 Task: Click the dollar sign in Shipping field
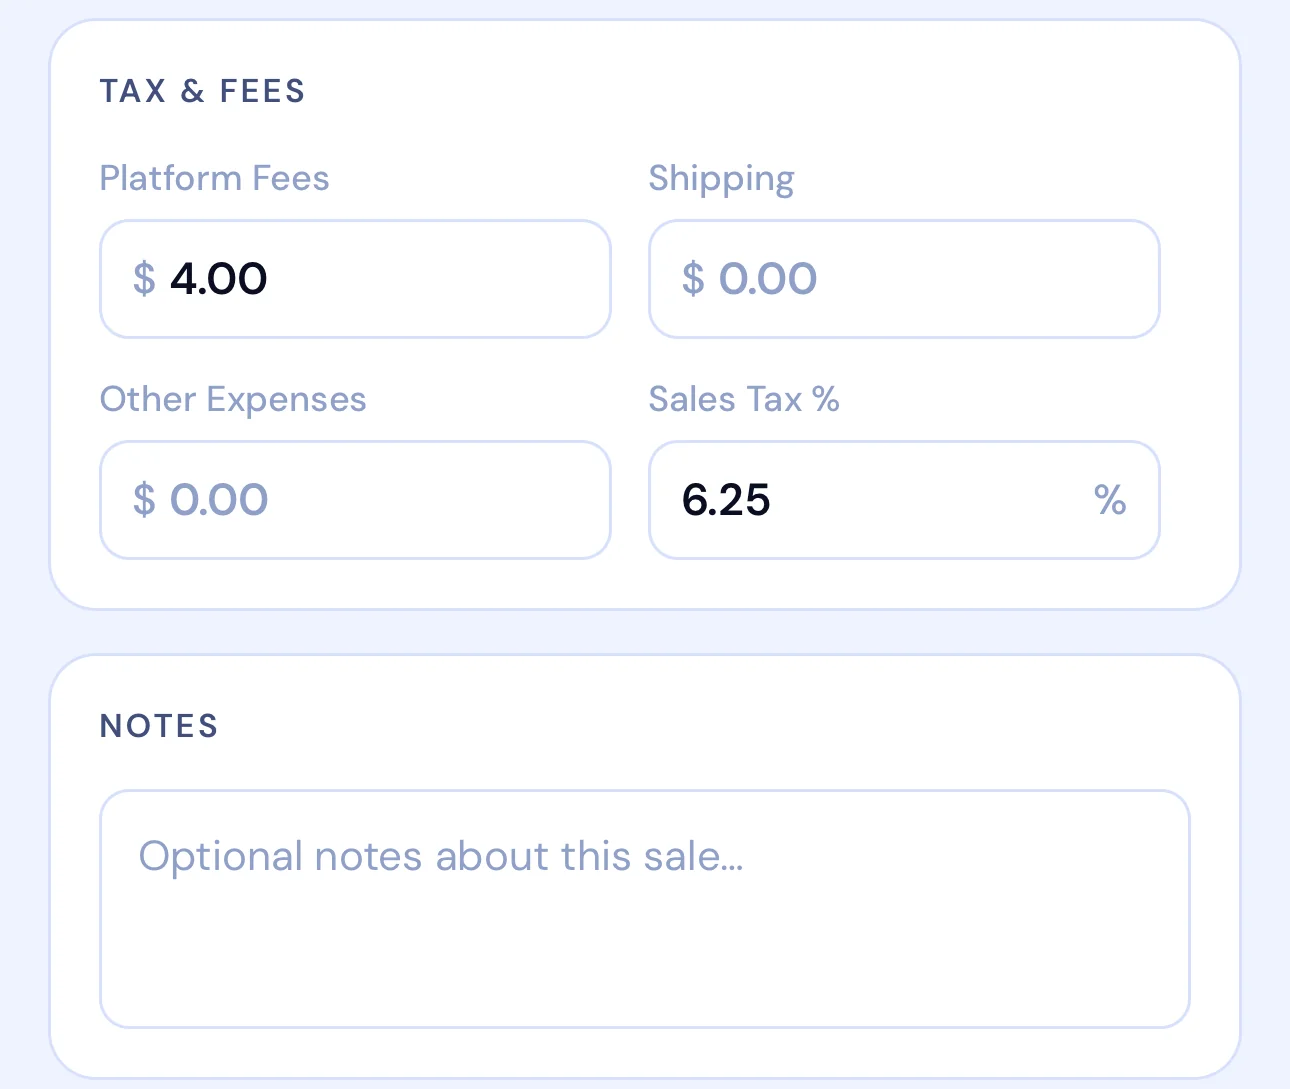click(694, 279)
